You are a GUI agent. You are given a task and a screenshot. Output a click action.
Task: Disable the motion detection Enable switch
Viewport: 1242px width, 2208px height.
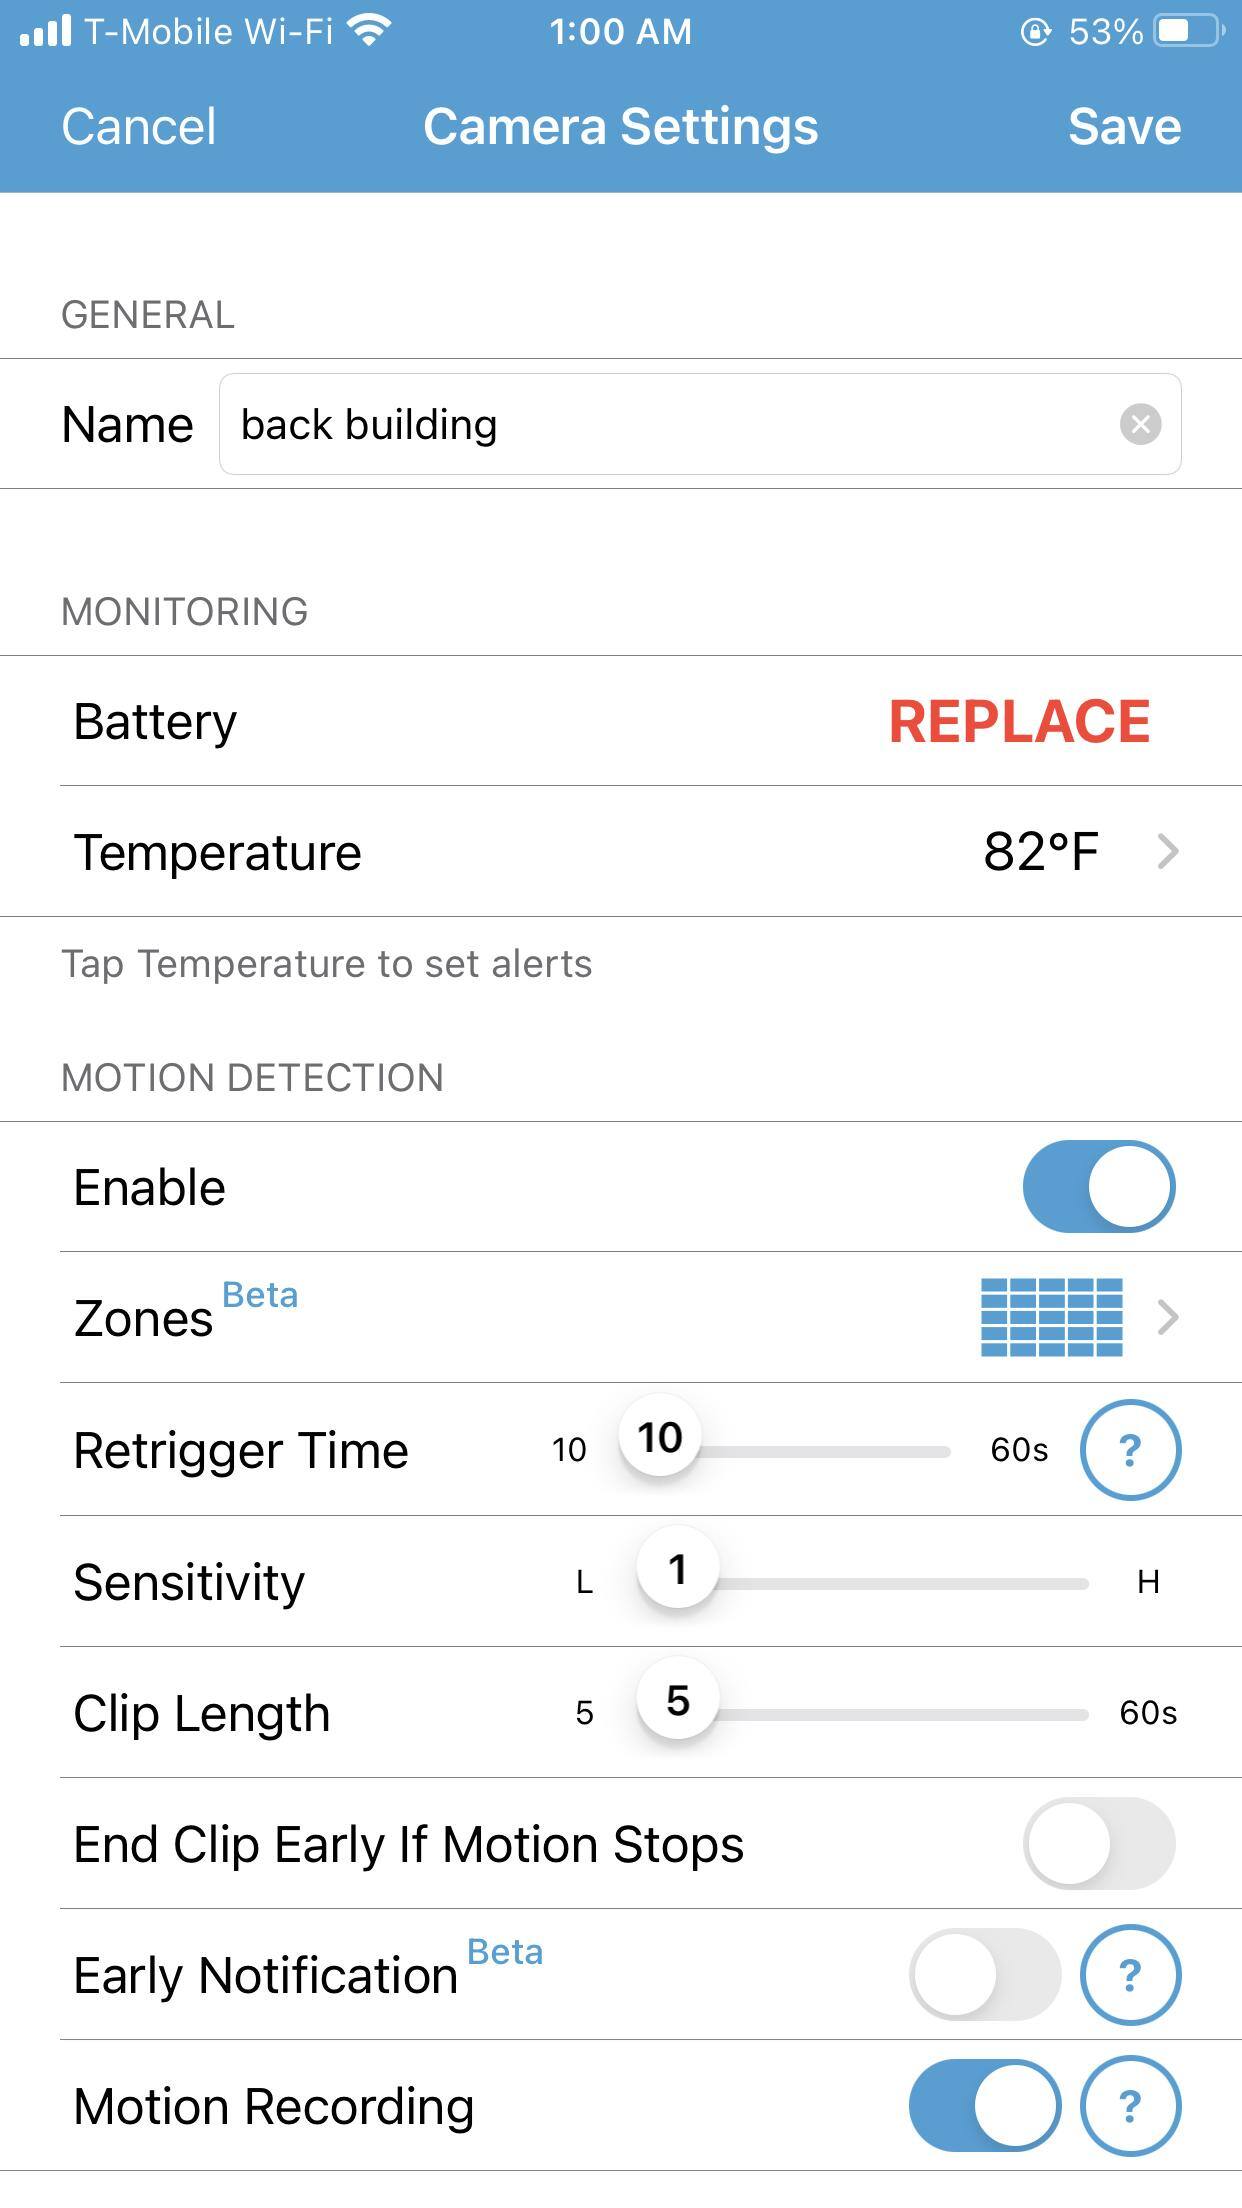point(1098,1187)
